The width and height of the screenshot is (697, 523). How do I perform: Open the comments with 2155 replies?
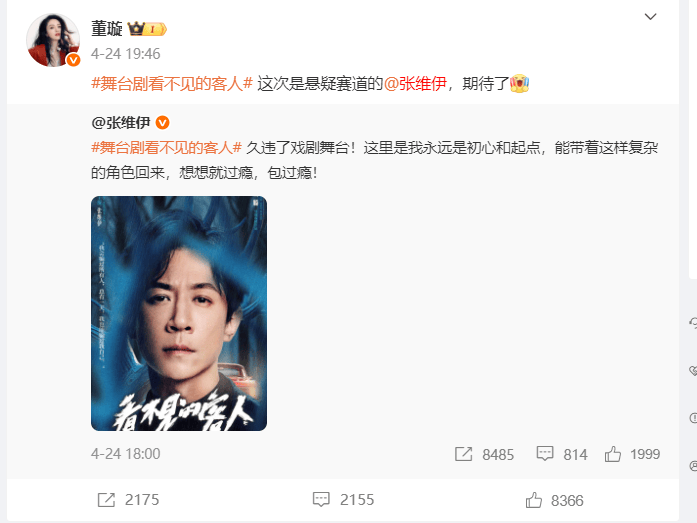pos(321,500)
